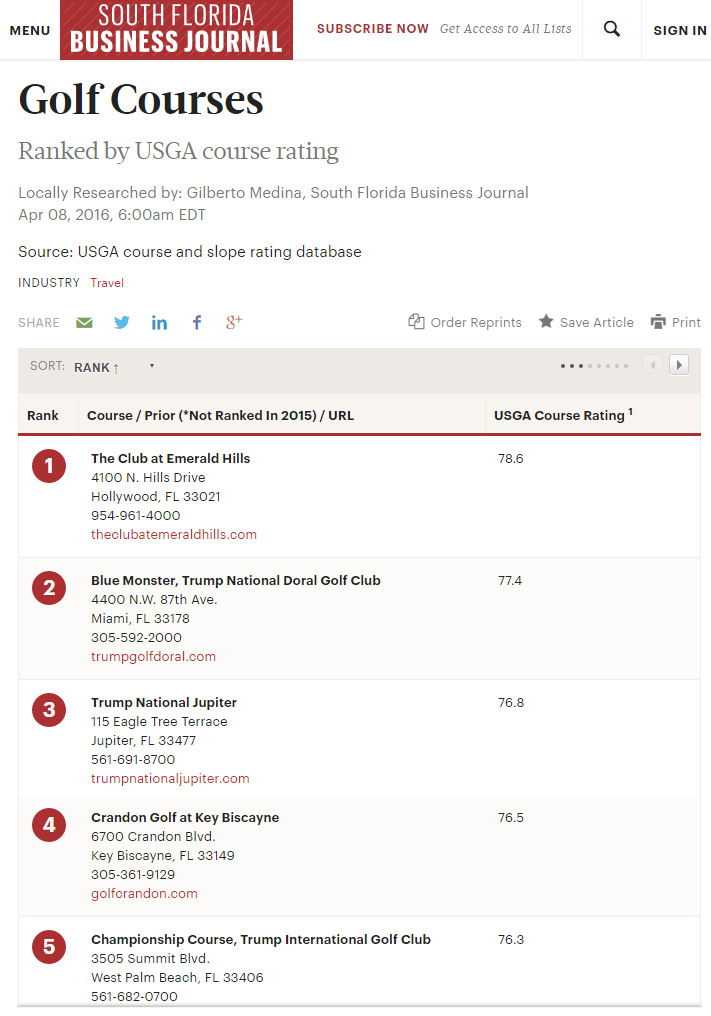This screenshot has width=711, height=1016.
Task: Sort by the Rank column header
Action: 43,415
